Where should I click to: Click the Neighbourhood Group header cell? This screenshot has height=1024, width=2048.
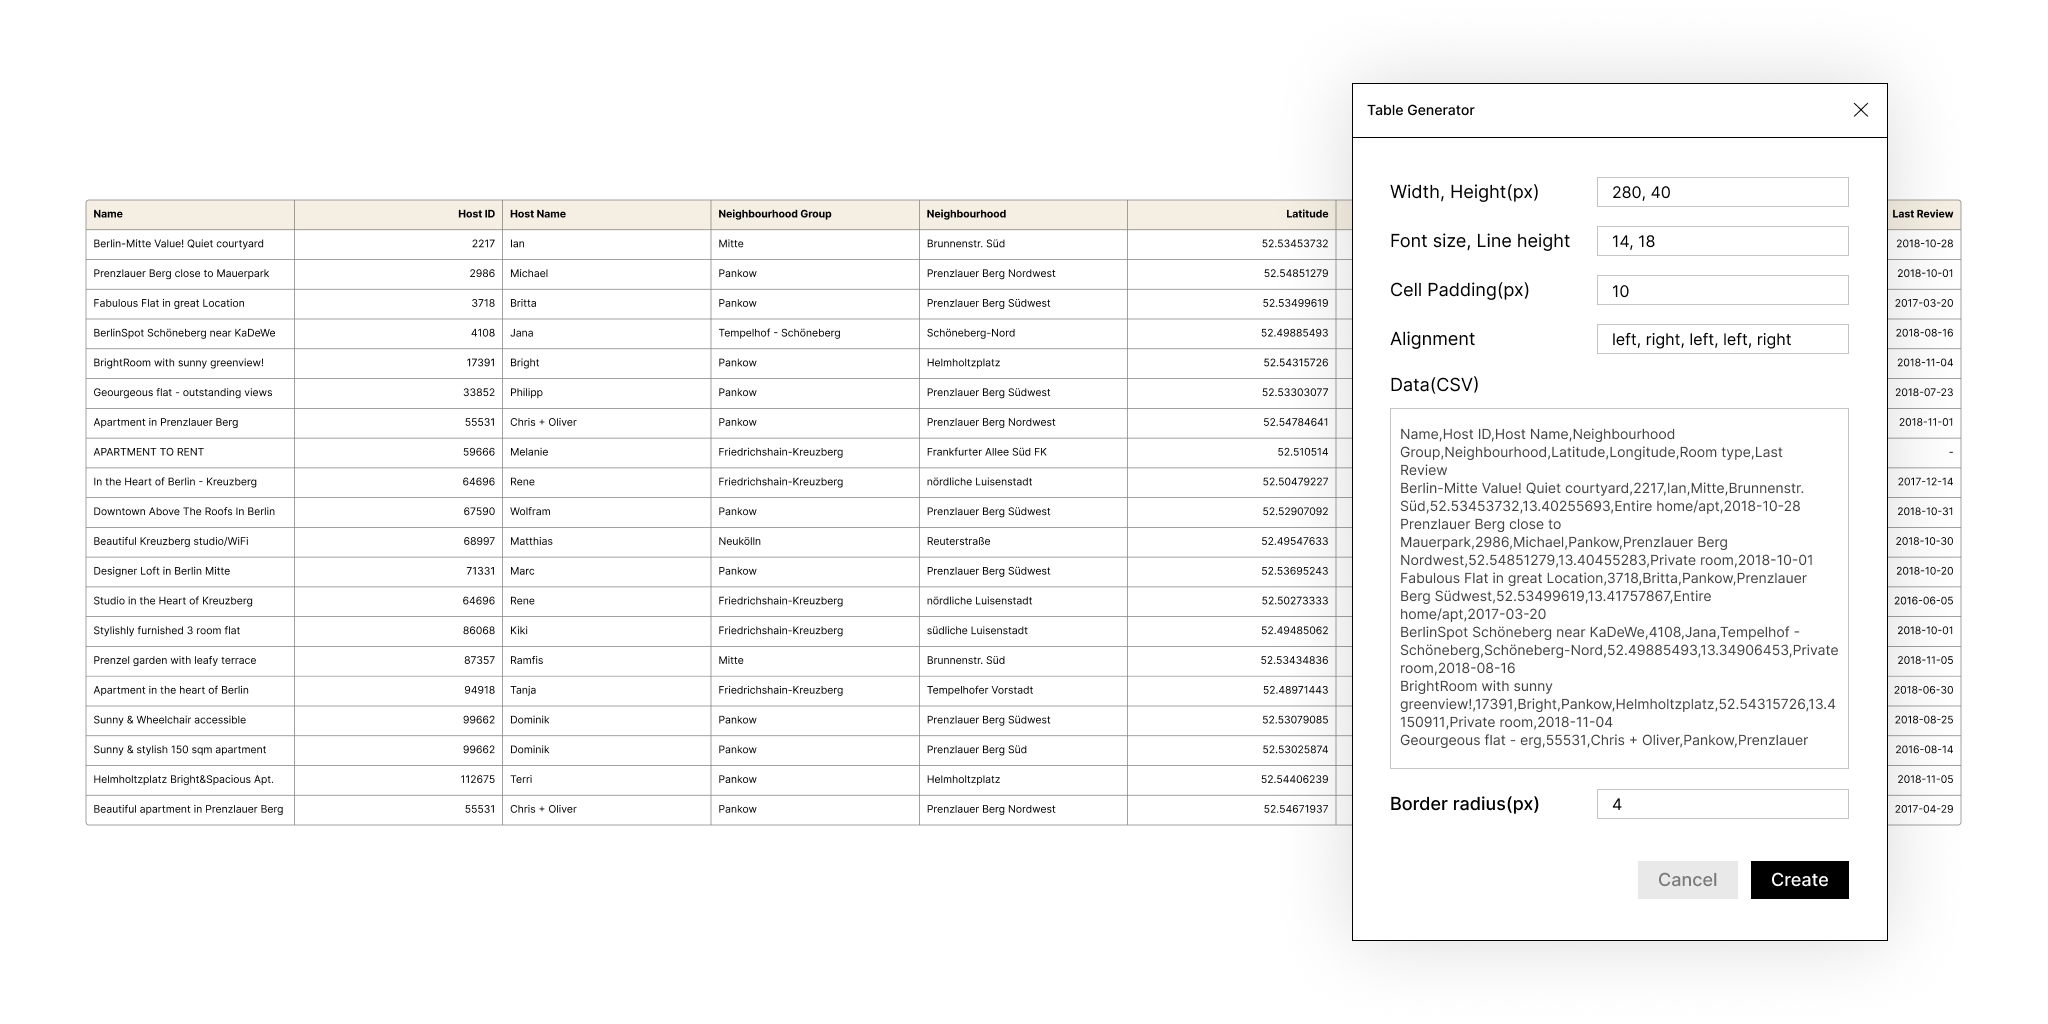coord(815,214)
